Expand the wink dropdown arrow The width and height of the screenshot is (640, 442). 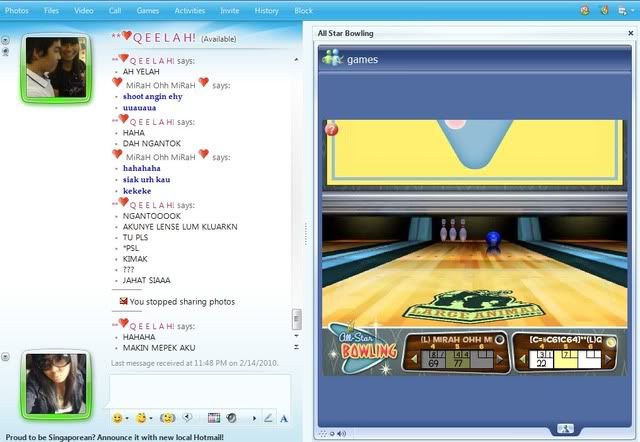click(x=151, y=418)
